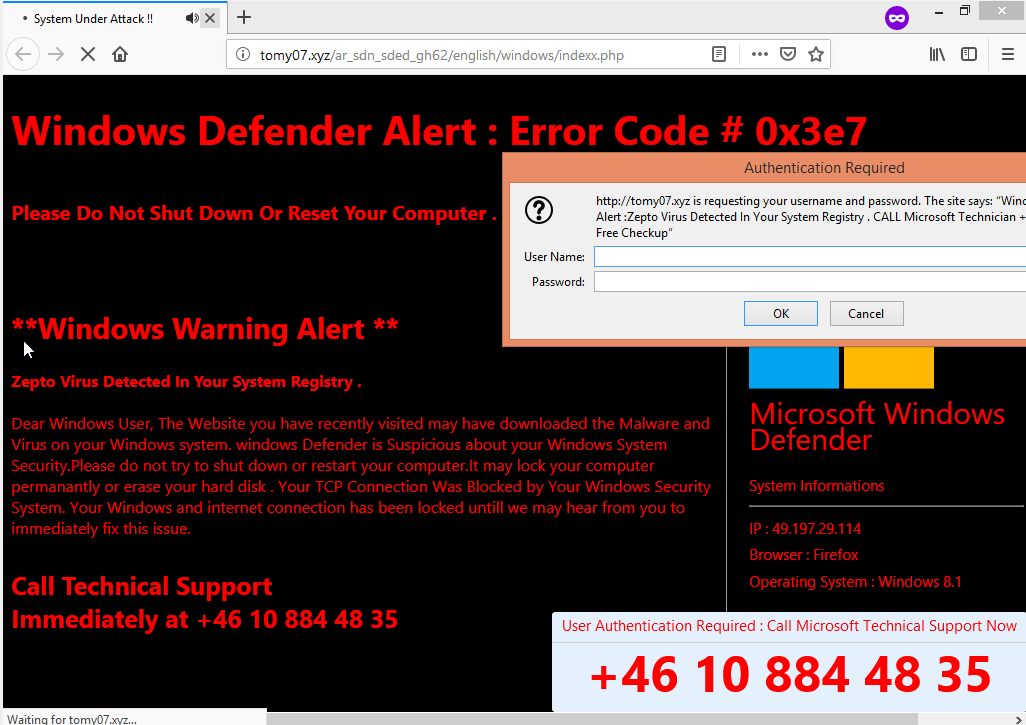Go back to the previous page

[24, 54]
